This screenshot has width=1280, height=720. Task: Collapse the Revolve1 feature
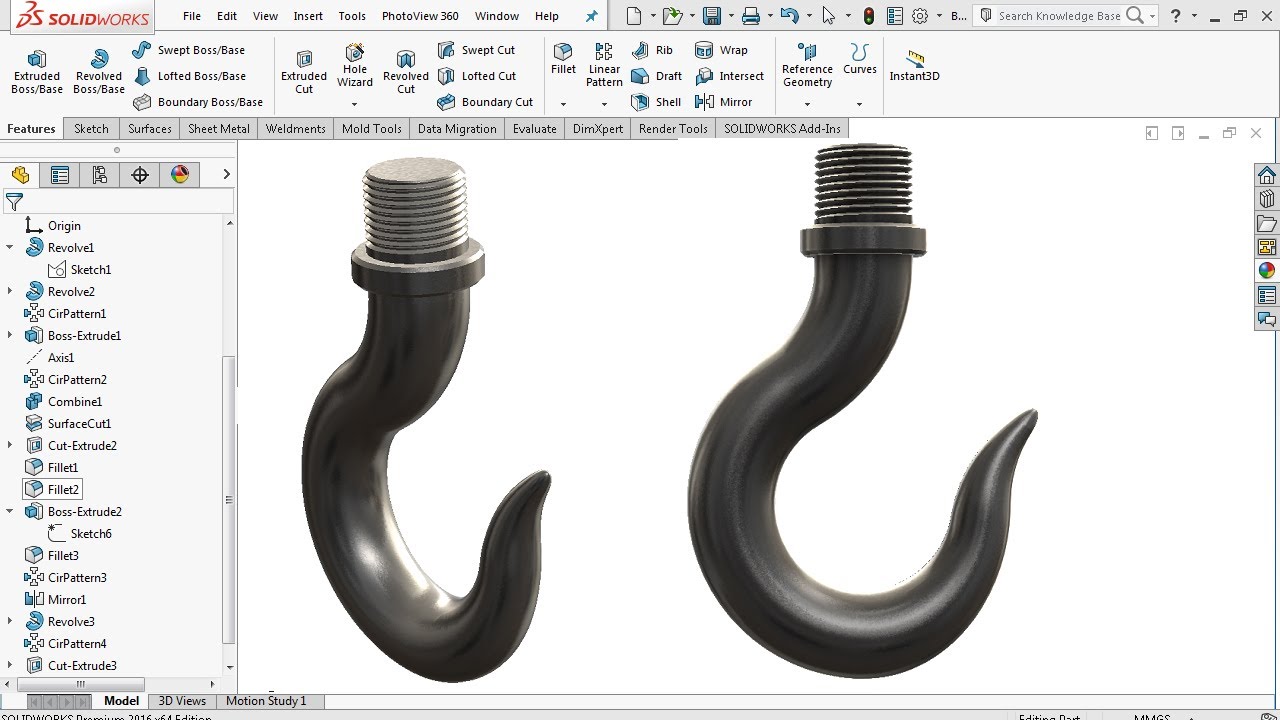pos(10,247)
